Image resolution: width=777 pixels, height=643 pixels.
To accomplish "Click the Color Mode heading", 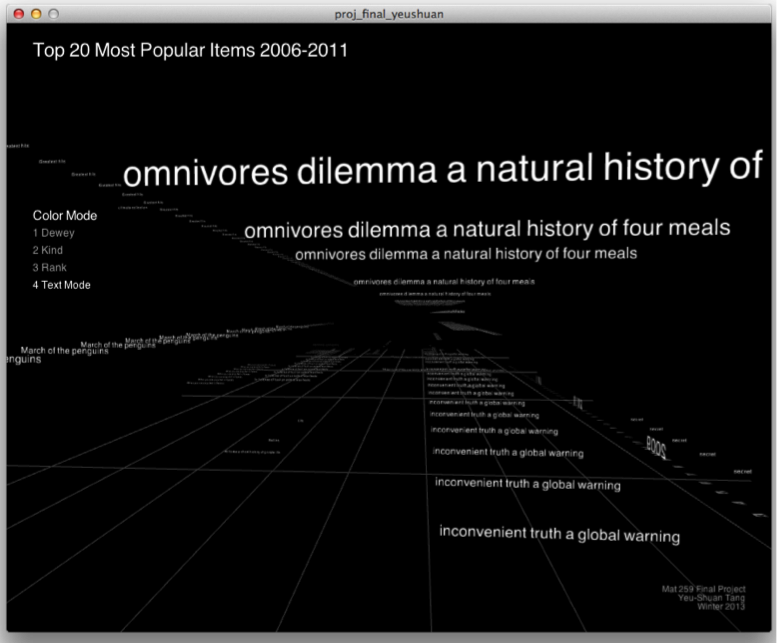I will coord(65,215).
